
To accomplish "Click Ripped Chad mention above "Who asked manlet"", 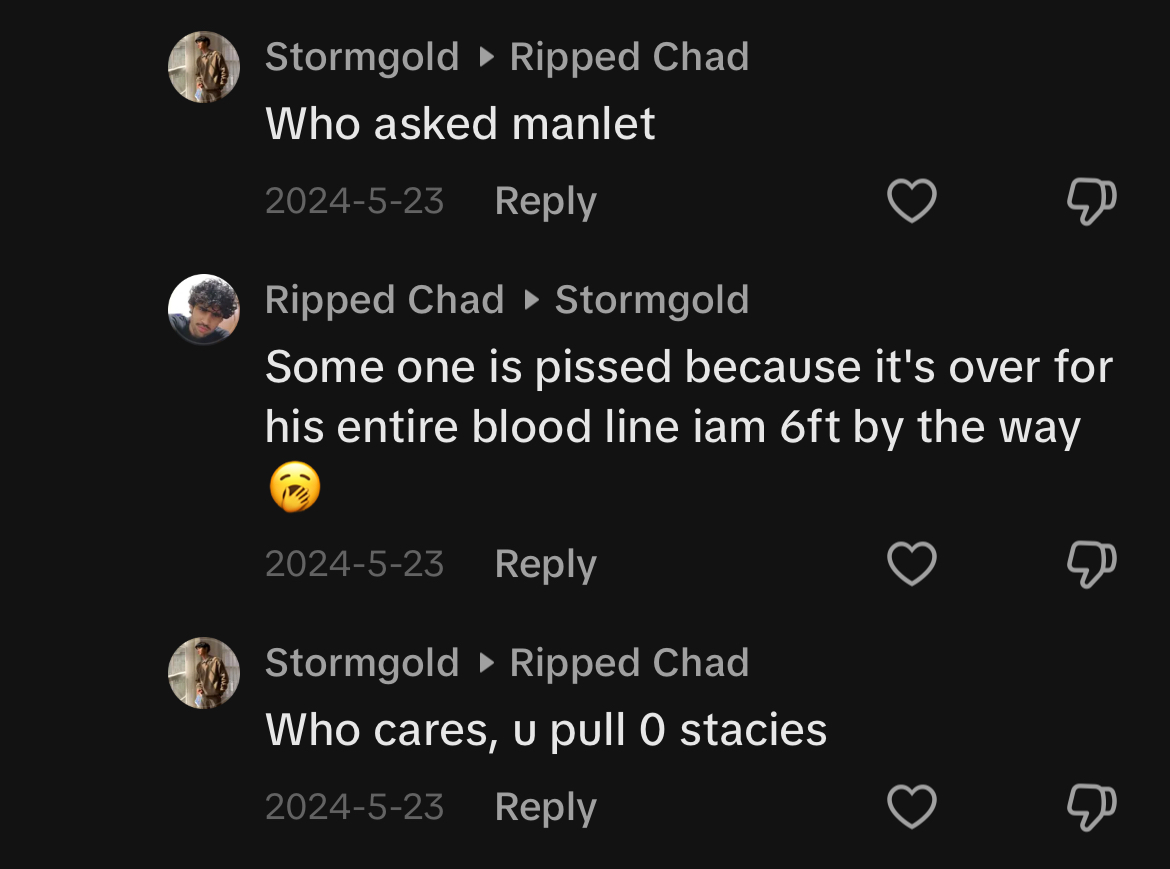I will click(x=629, y=57).
